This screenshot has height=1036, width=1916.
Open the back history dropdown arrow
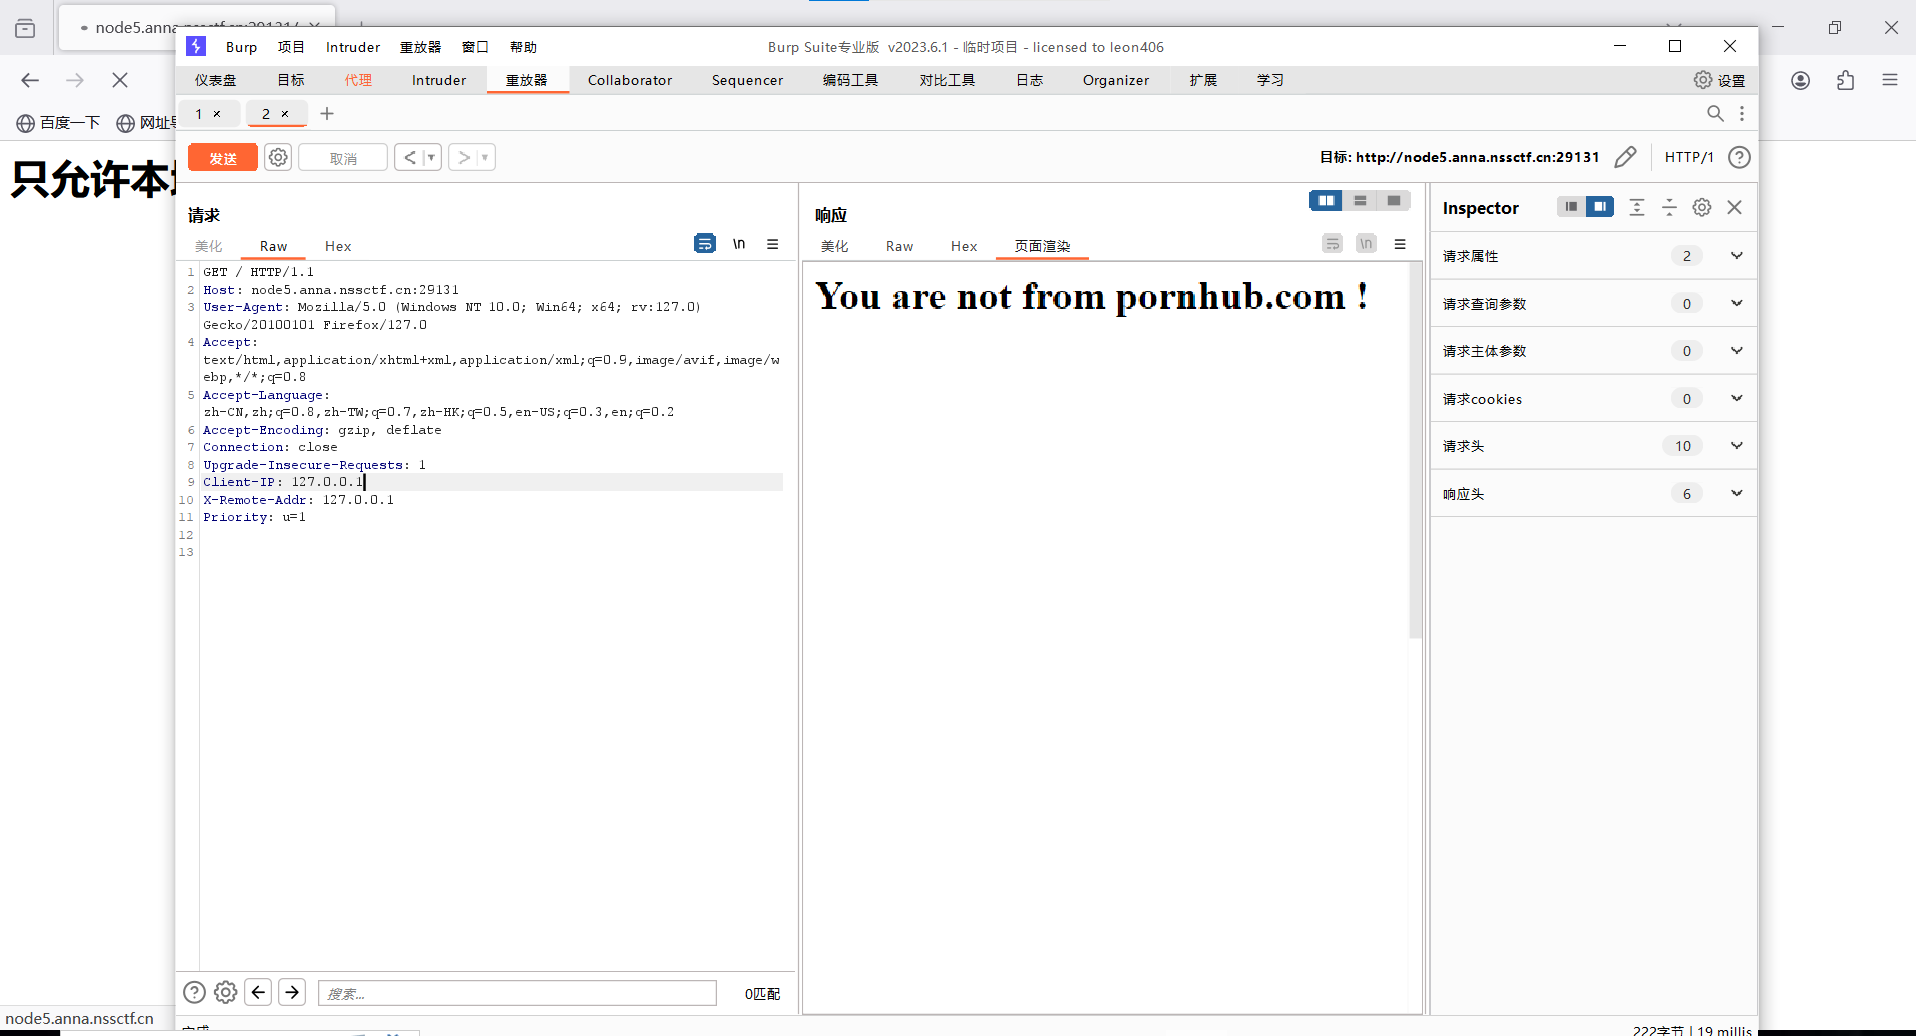(x=432, y=157)
